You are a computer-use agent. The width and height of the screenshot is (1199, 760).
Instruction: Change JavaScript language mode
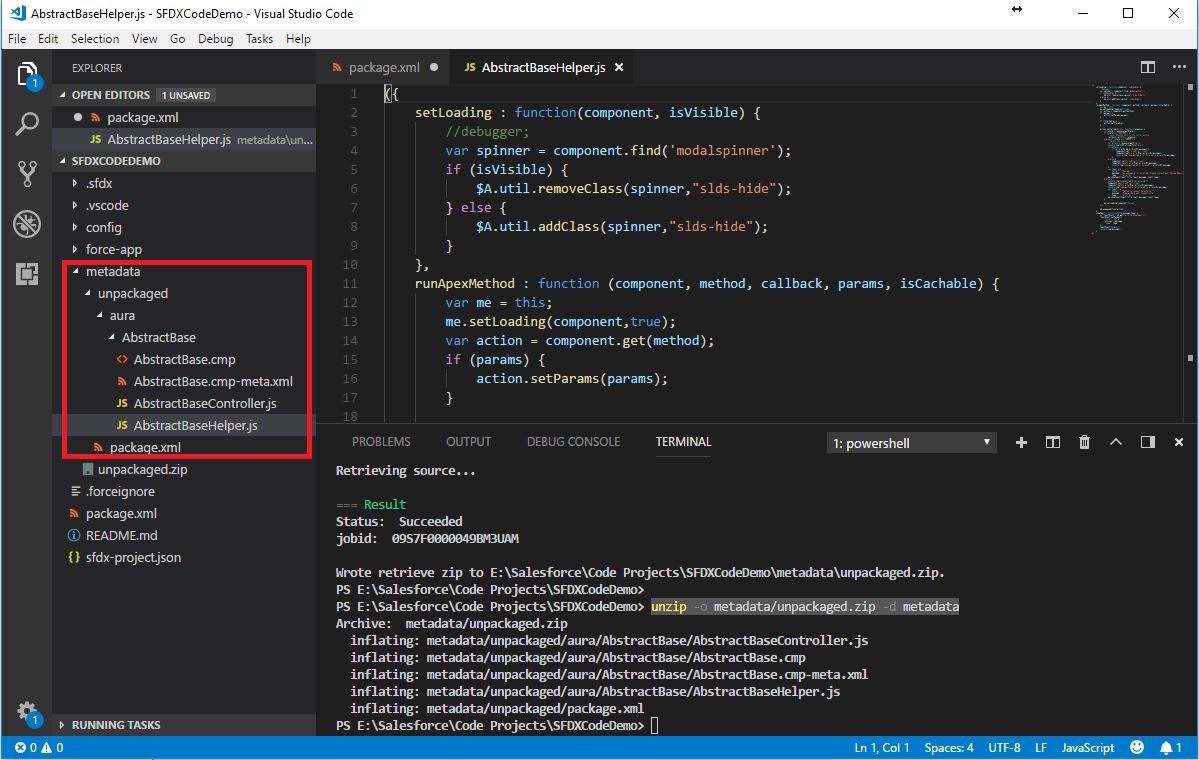pyautogui.click(x=1087, y=748)
